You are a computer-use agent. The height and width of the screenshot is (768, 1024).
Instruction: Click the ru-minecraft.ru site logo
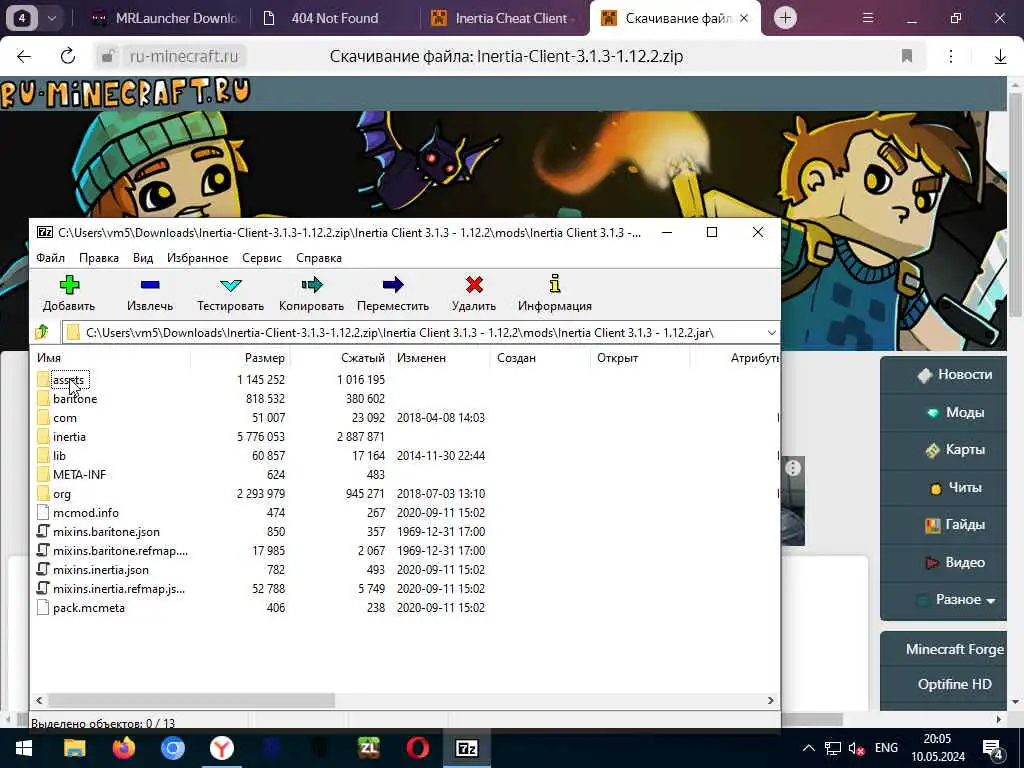pyautogui.click(x=125, y=93)
